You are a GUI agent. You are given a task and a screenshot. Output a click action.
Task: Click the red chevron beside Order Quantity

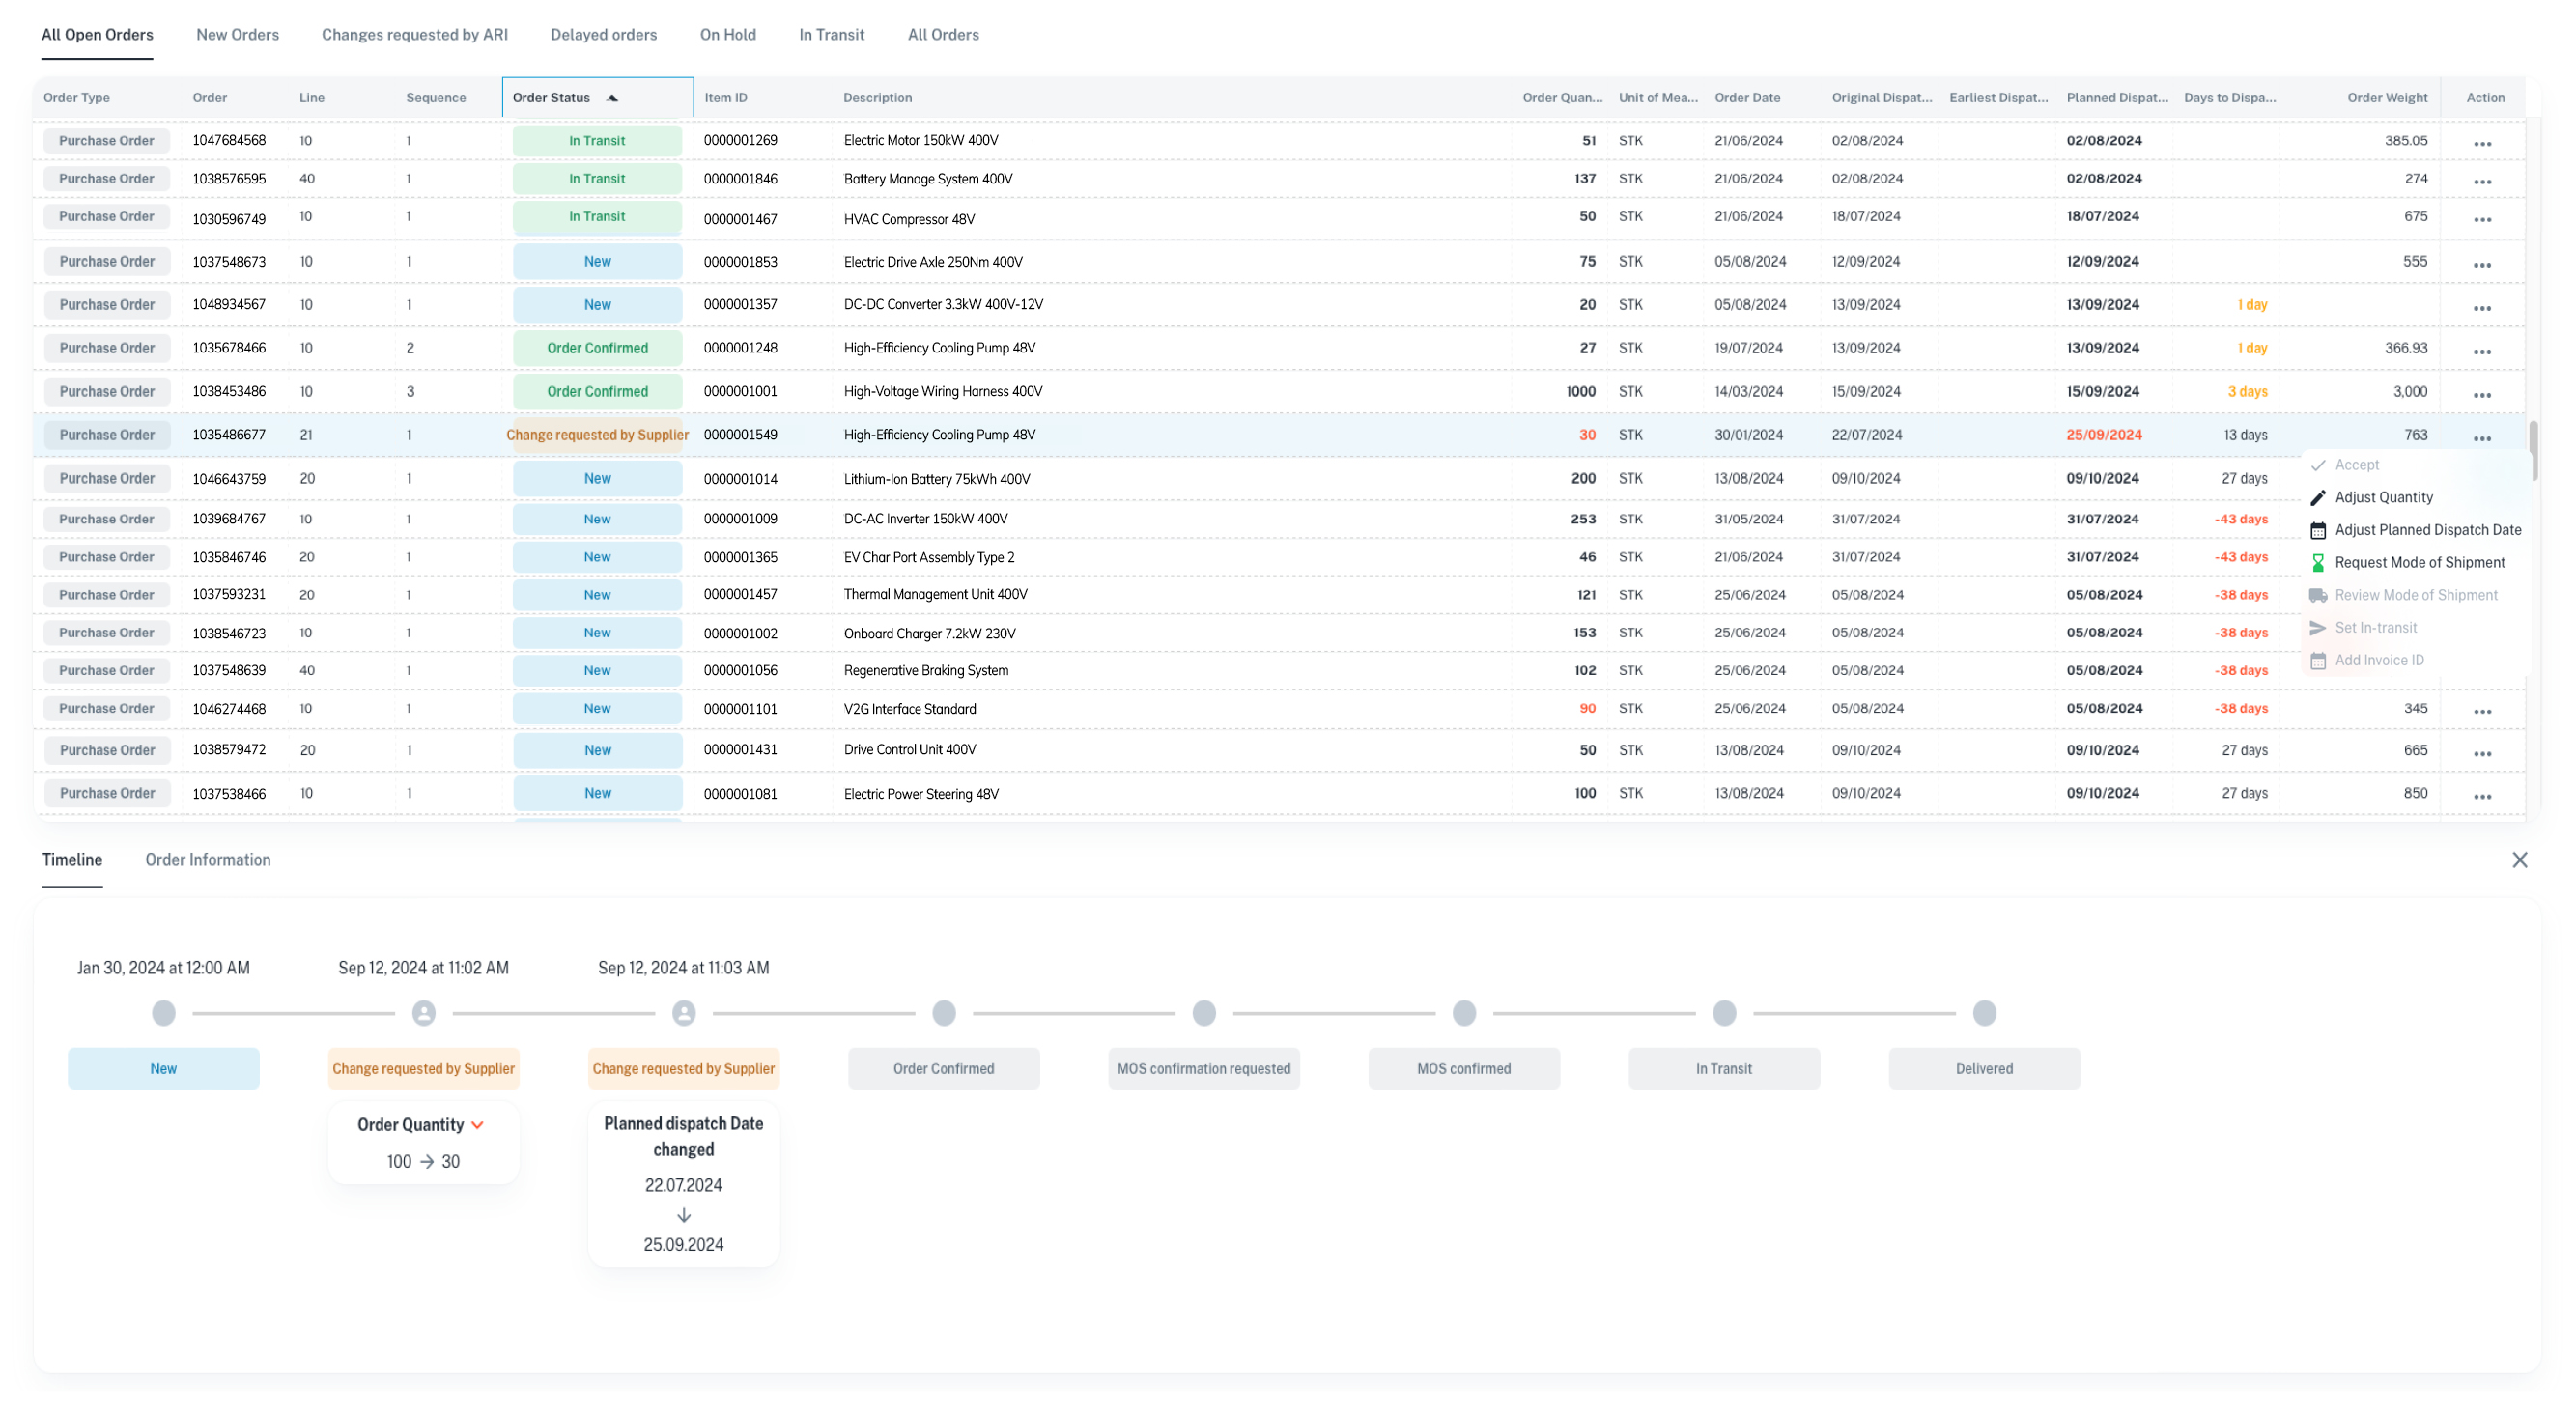pyautogui.click(x=478, y=1125)
